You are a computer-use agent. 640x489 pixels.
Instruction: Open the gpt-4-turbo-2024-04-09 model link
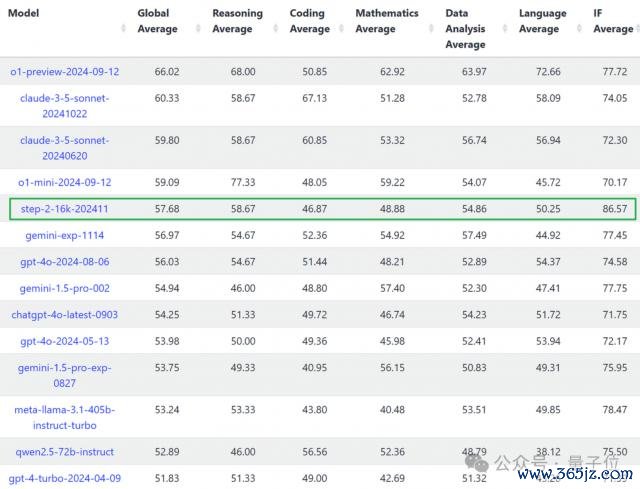pos(64,478)
